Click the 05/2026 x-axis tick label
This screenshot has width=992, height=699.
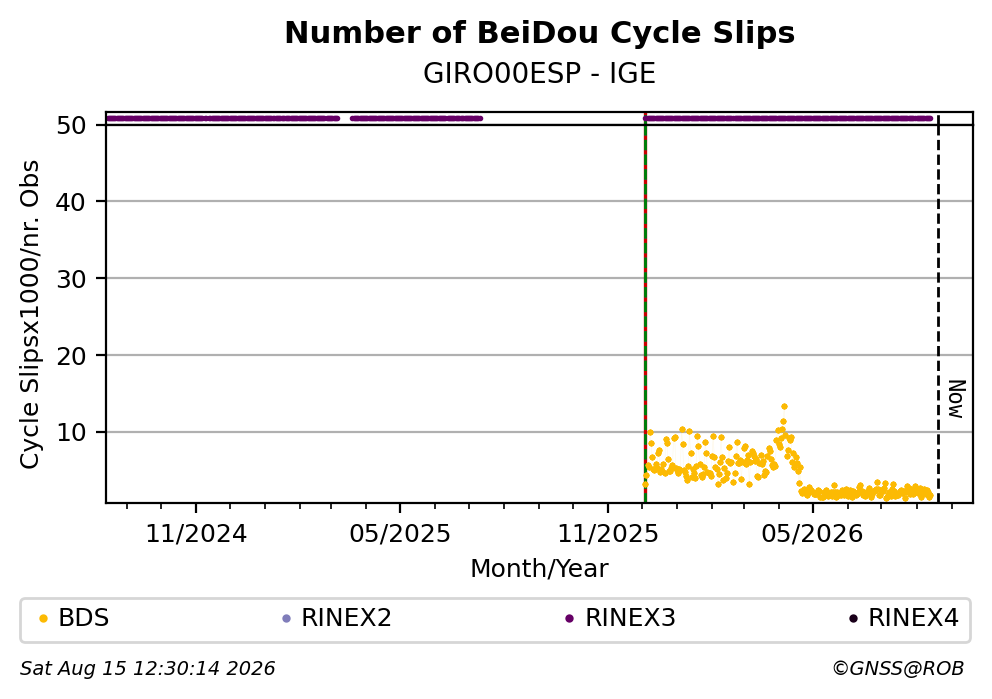(x=812, y=534)
